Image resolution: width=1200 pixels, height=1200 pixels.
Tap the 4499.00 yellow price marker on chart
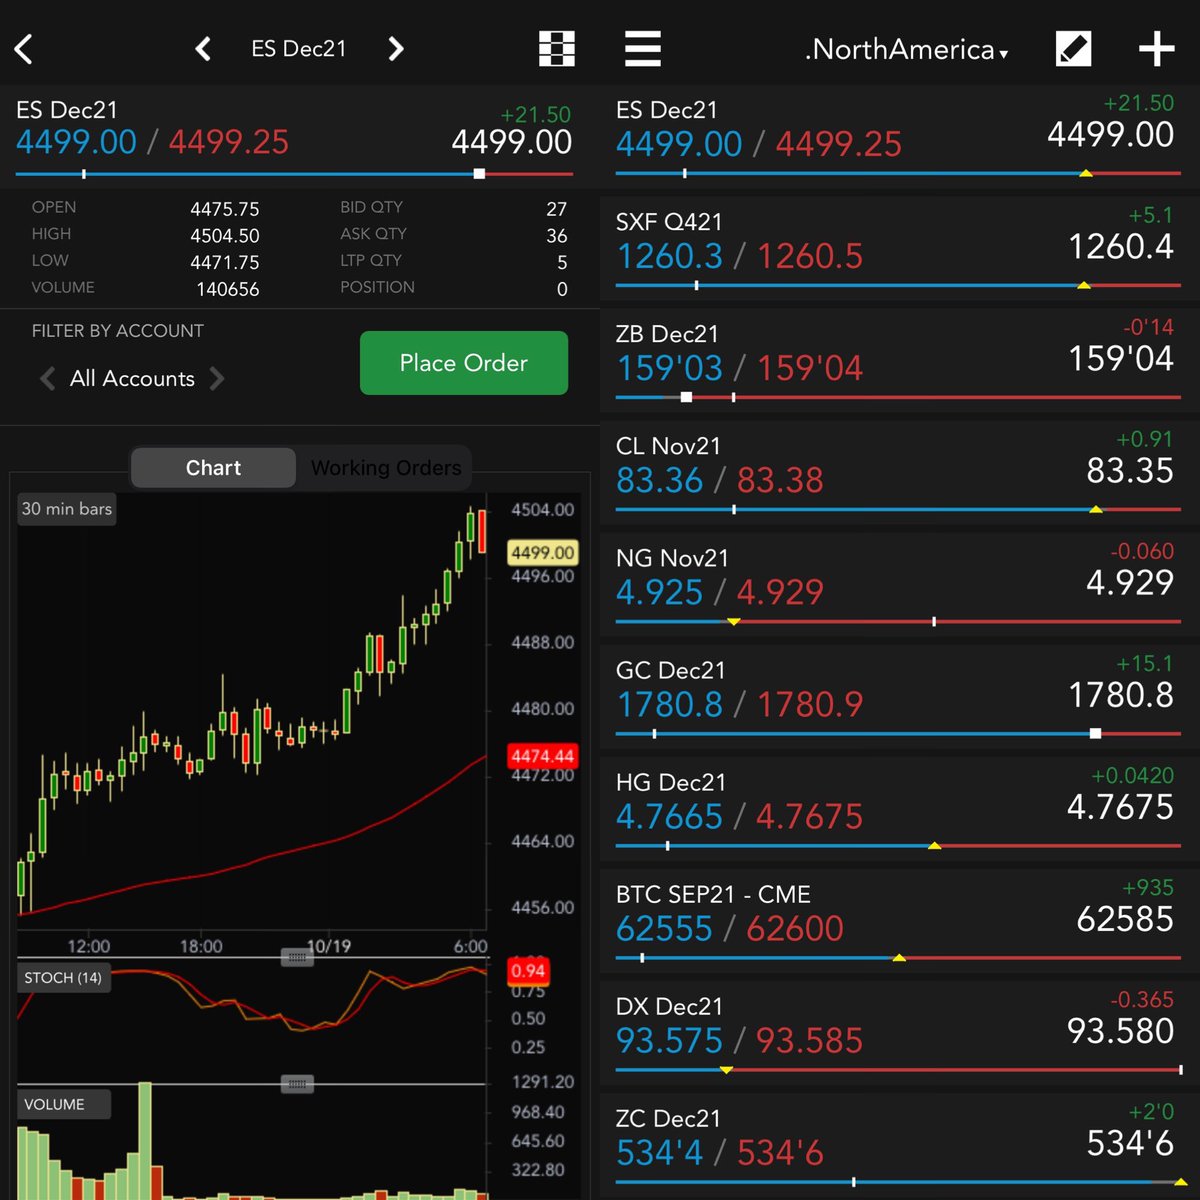pos(543,553)
